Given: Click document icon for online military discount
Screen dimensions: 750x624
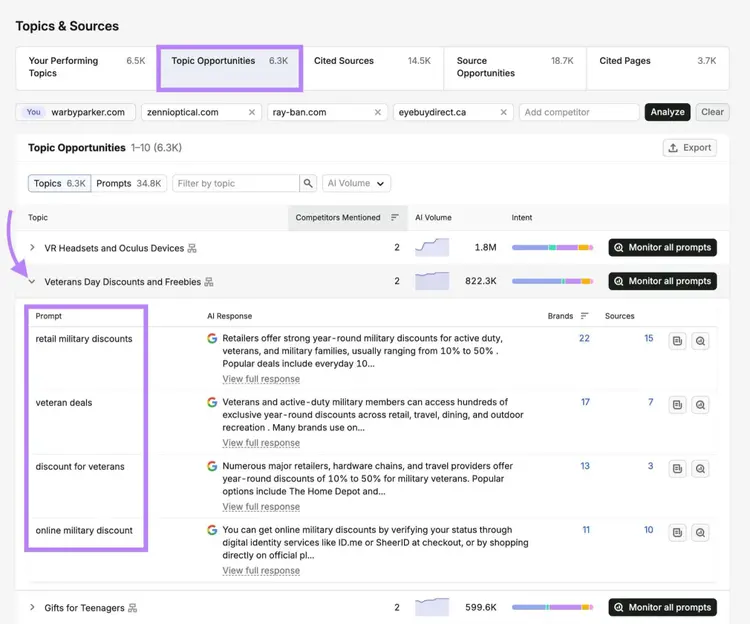Looking at the screenshot, I should (x=677, y=533).
